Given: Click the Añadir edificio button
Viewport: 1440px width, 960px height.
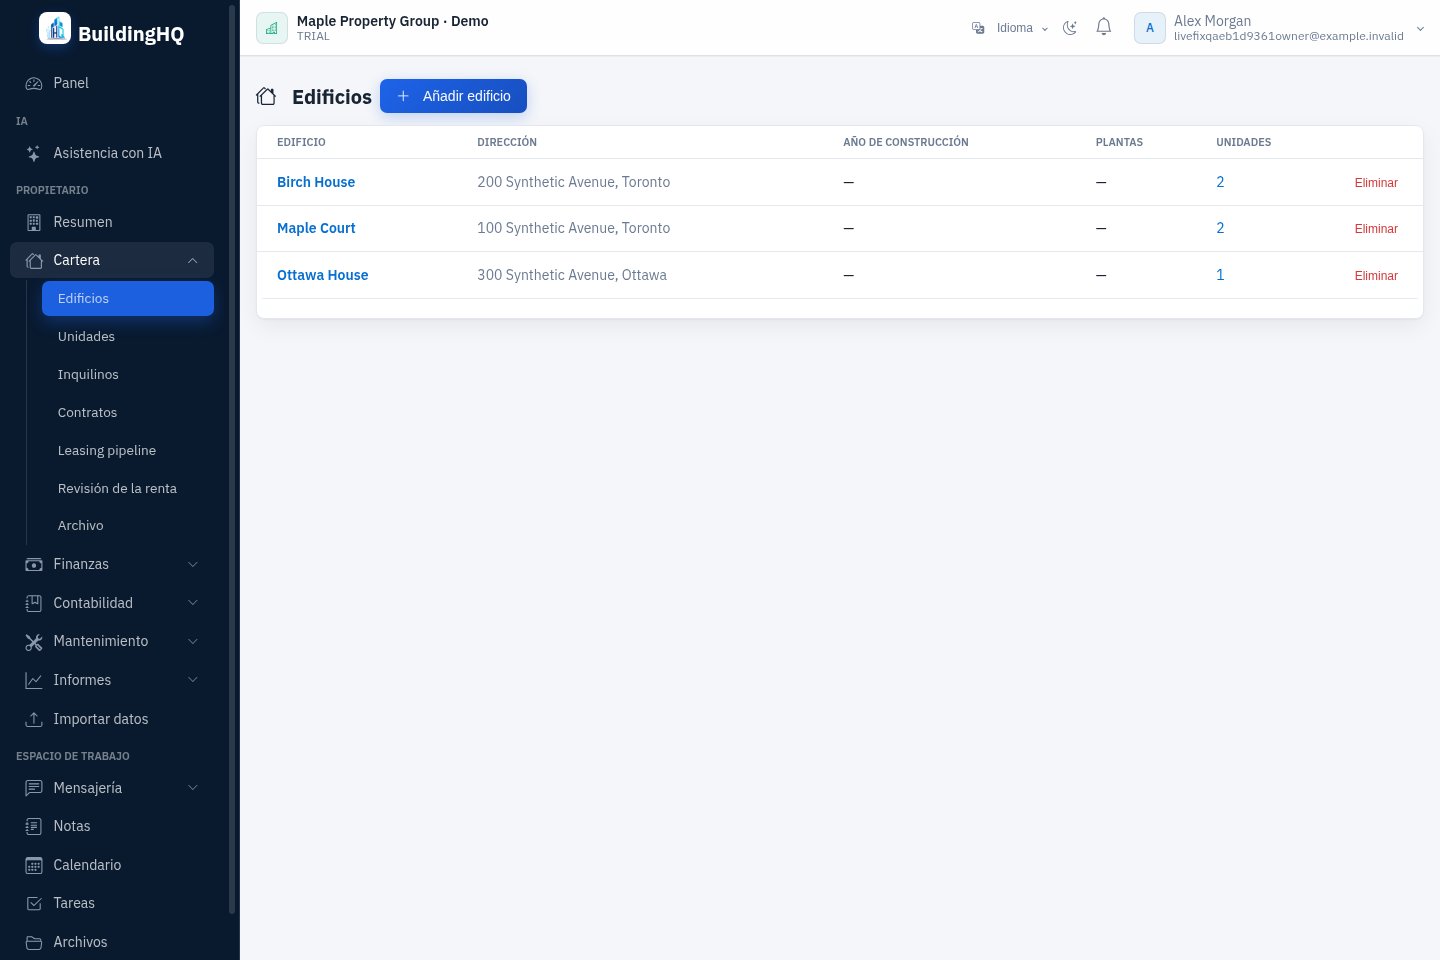Looking at the screenshot, I should pos(453,96).
